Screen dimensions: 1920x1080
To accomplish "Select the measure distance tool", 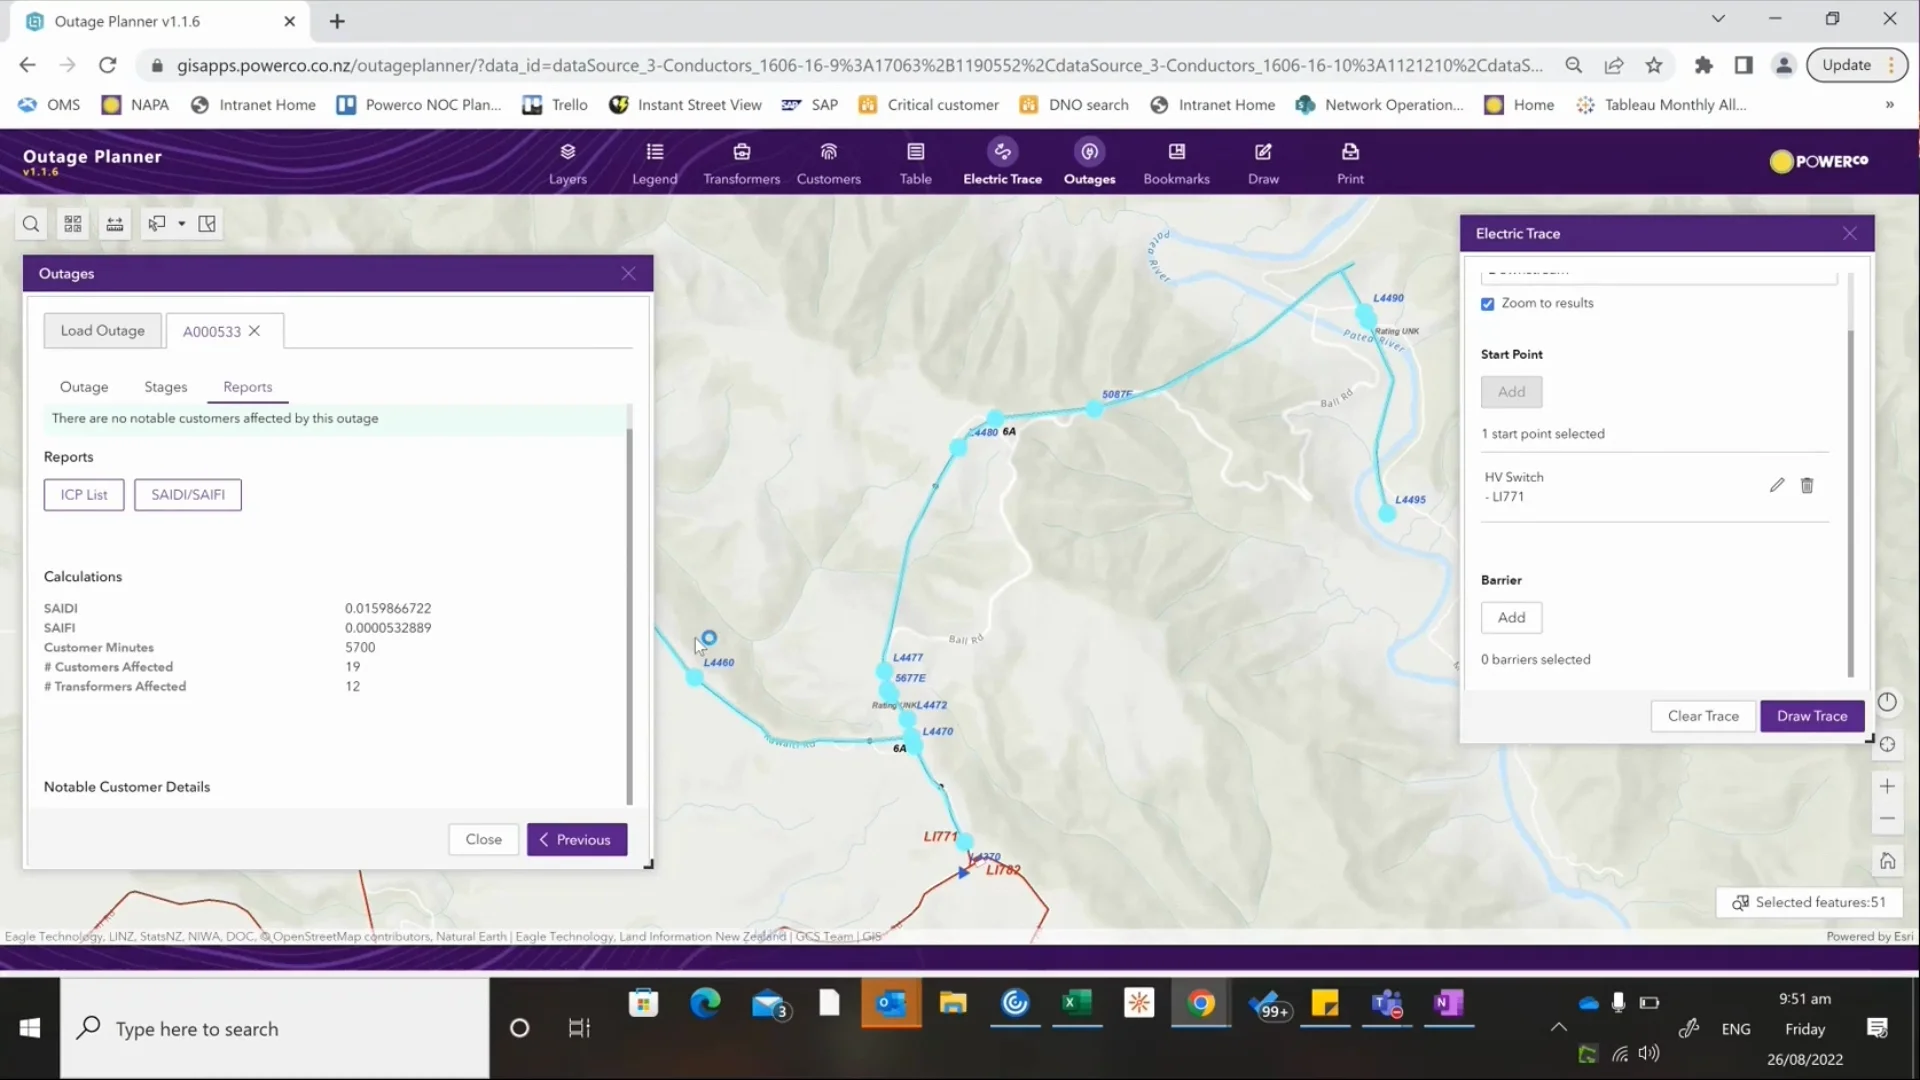I will [114, 224].
